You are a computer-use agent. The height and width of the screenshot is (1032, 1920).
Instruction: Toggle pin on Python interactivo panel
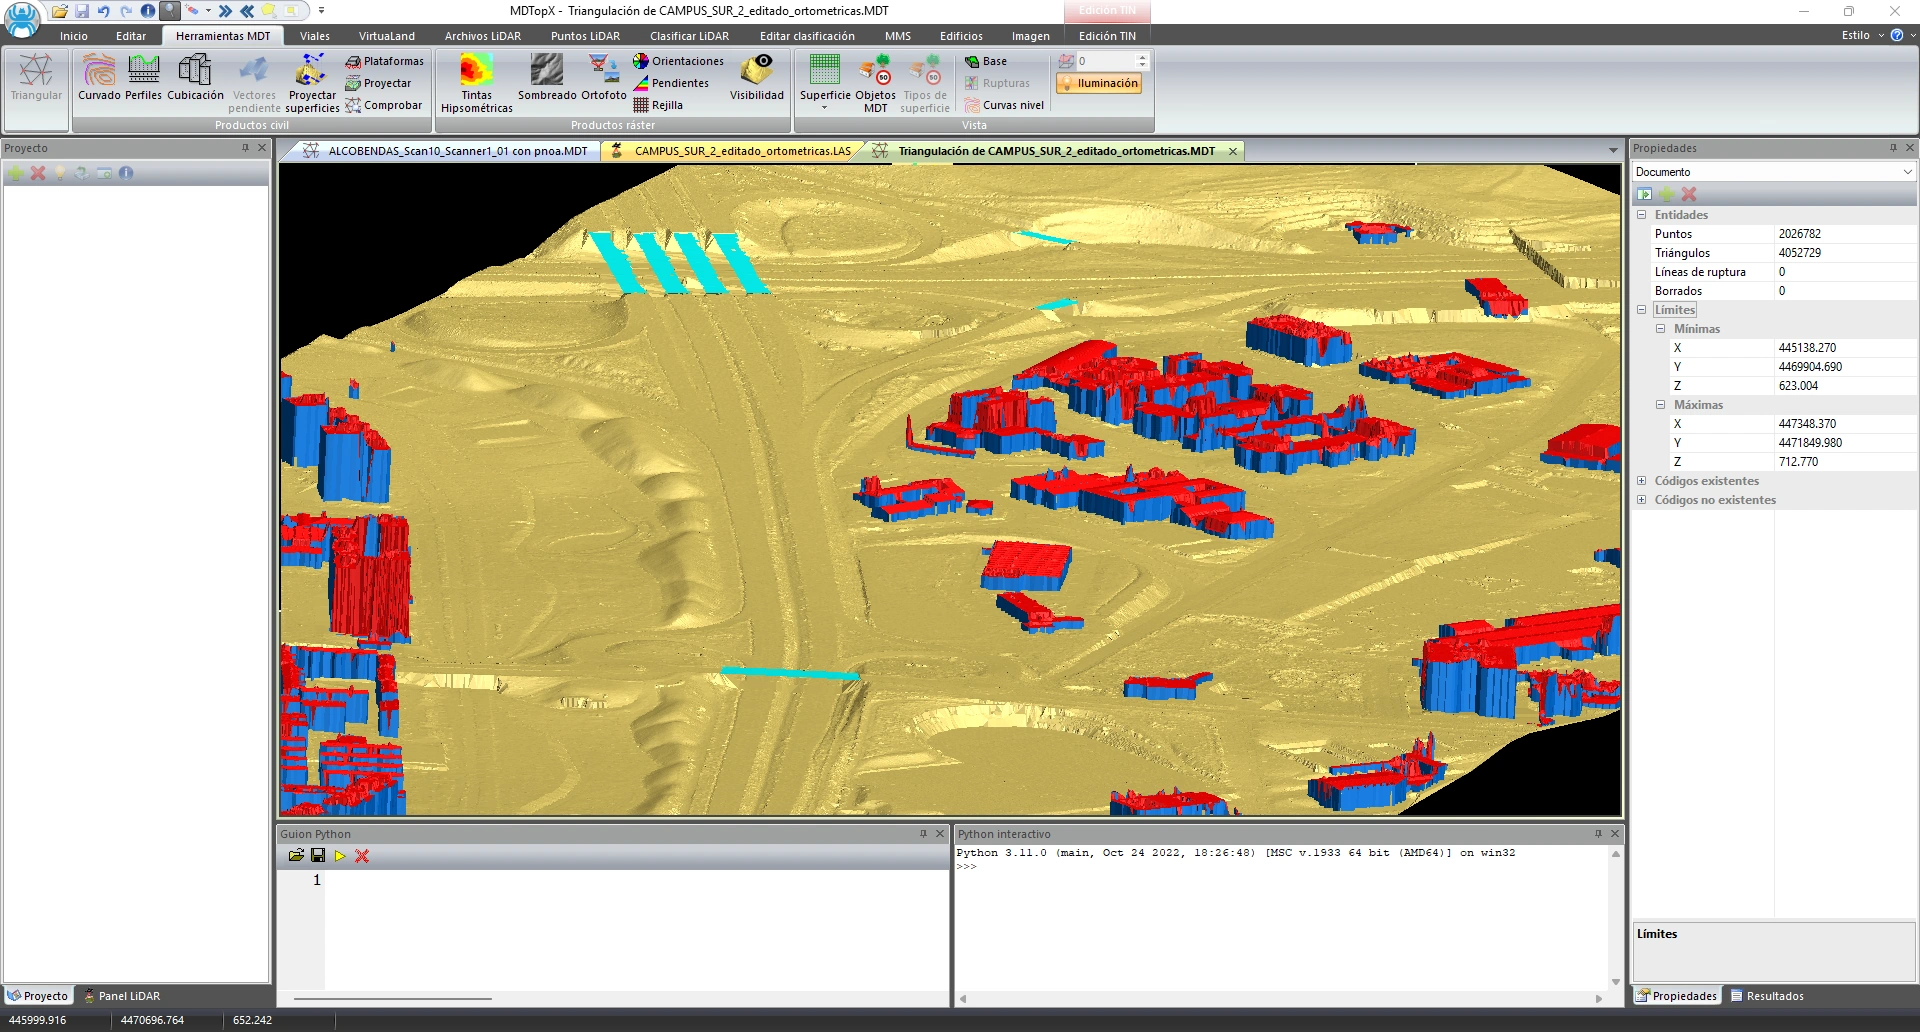pyautogui.click(x=1598, y=834)
